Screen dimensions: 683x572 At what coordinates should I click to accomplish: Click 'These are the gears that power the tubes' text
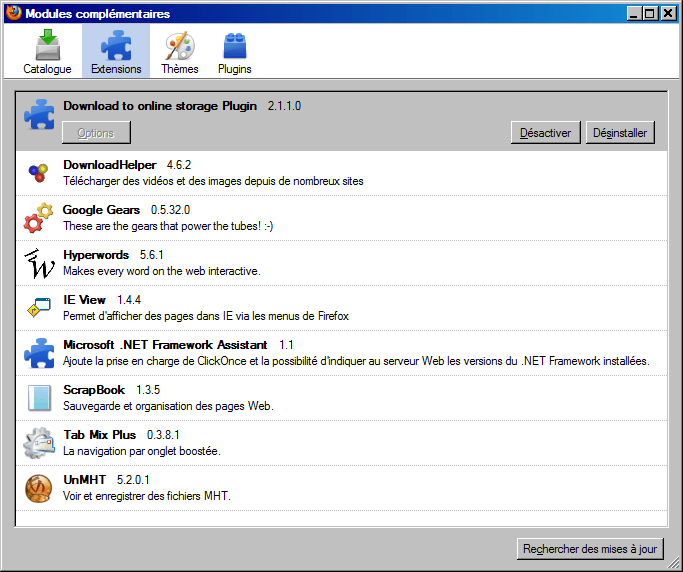click(168, 226)
